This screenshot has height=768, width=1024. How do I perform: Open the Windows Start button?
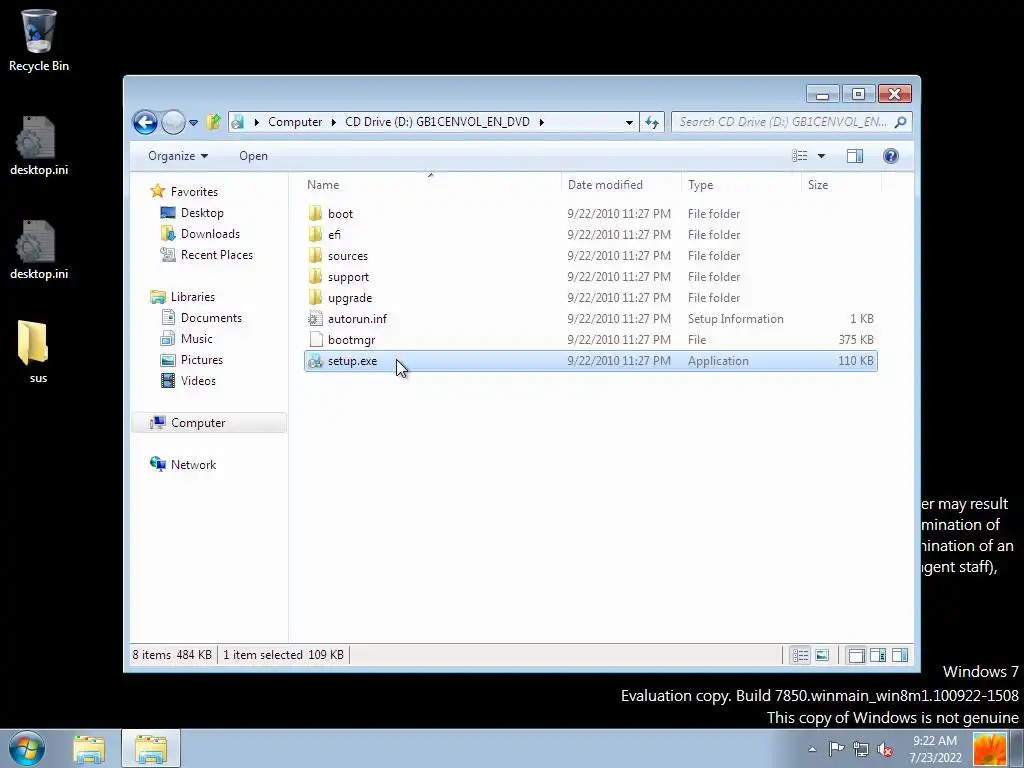click(x=27, y=748)
